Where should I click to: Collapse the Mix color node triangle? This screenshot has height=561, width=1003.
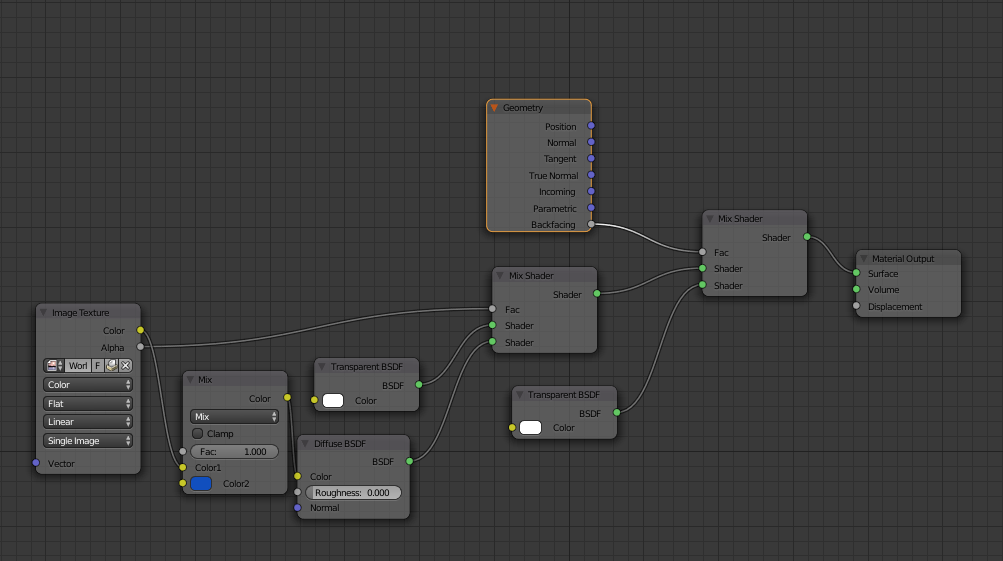[x=190, y=380]
